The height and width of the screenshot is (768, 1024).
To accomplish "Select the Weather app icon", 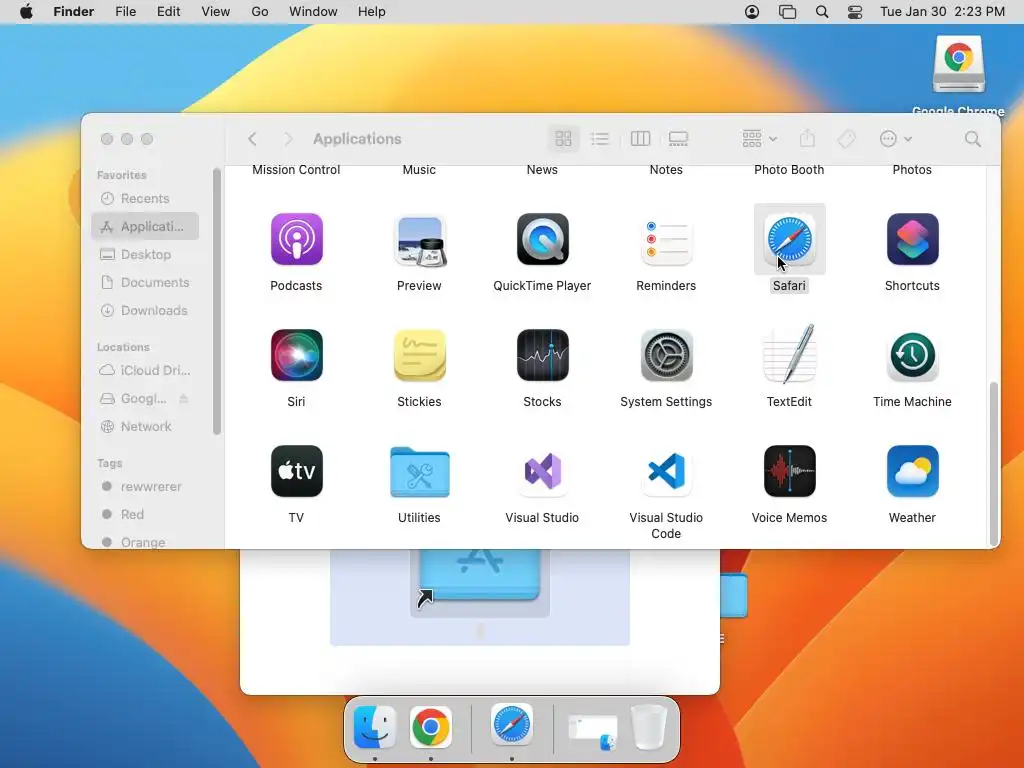I will 912,472.
